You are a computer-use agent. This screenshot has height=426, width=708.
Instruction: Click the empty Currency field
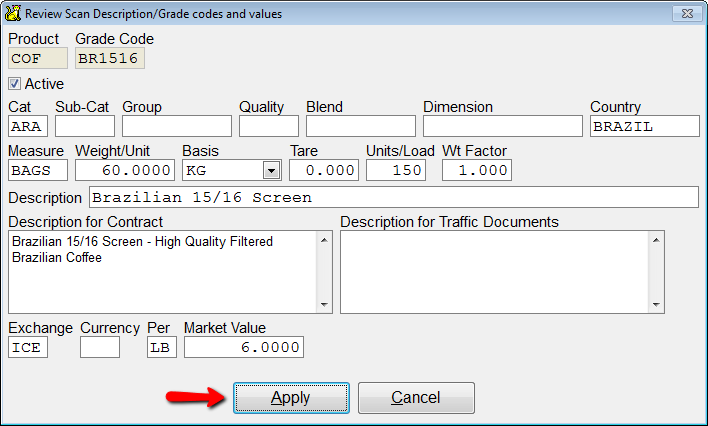click(x=100, y=347)
